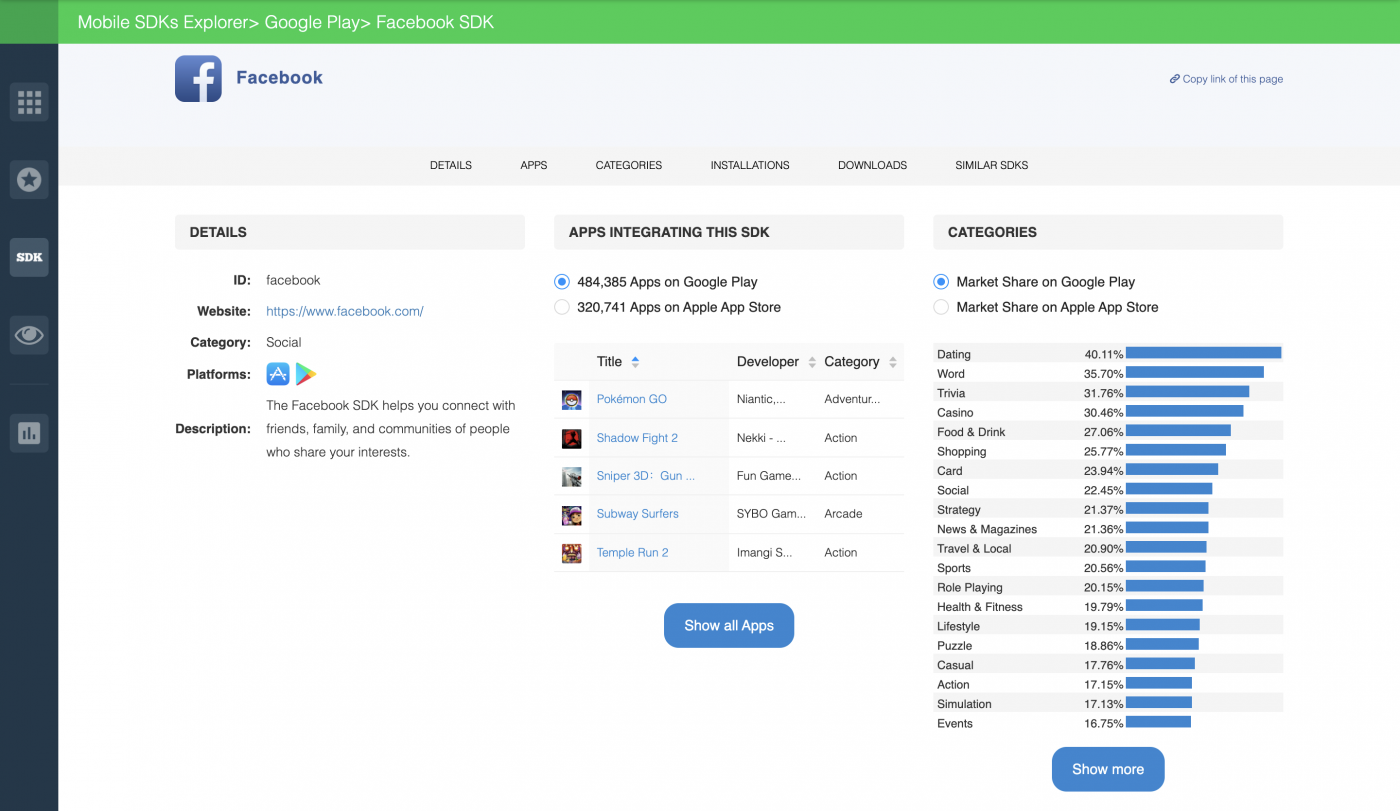Click the Simulation category label
1400x811 pixels.
click(964, 704)
